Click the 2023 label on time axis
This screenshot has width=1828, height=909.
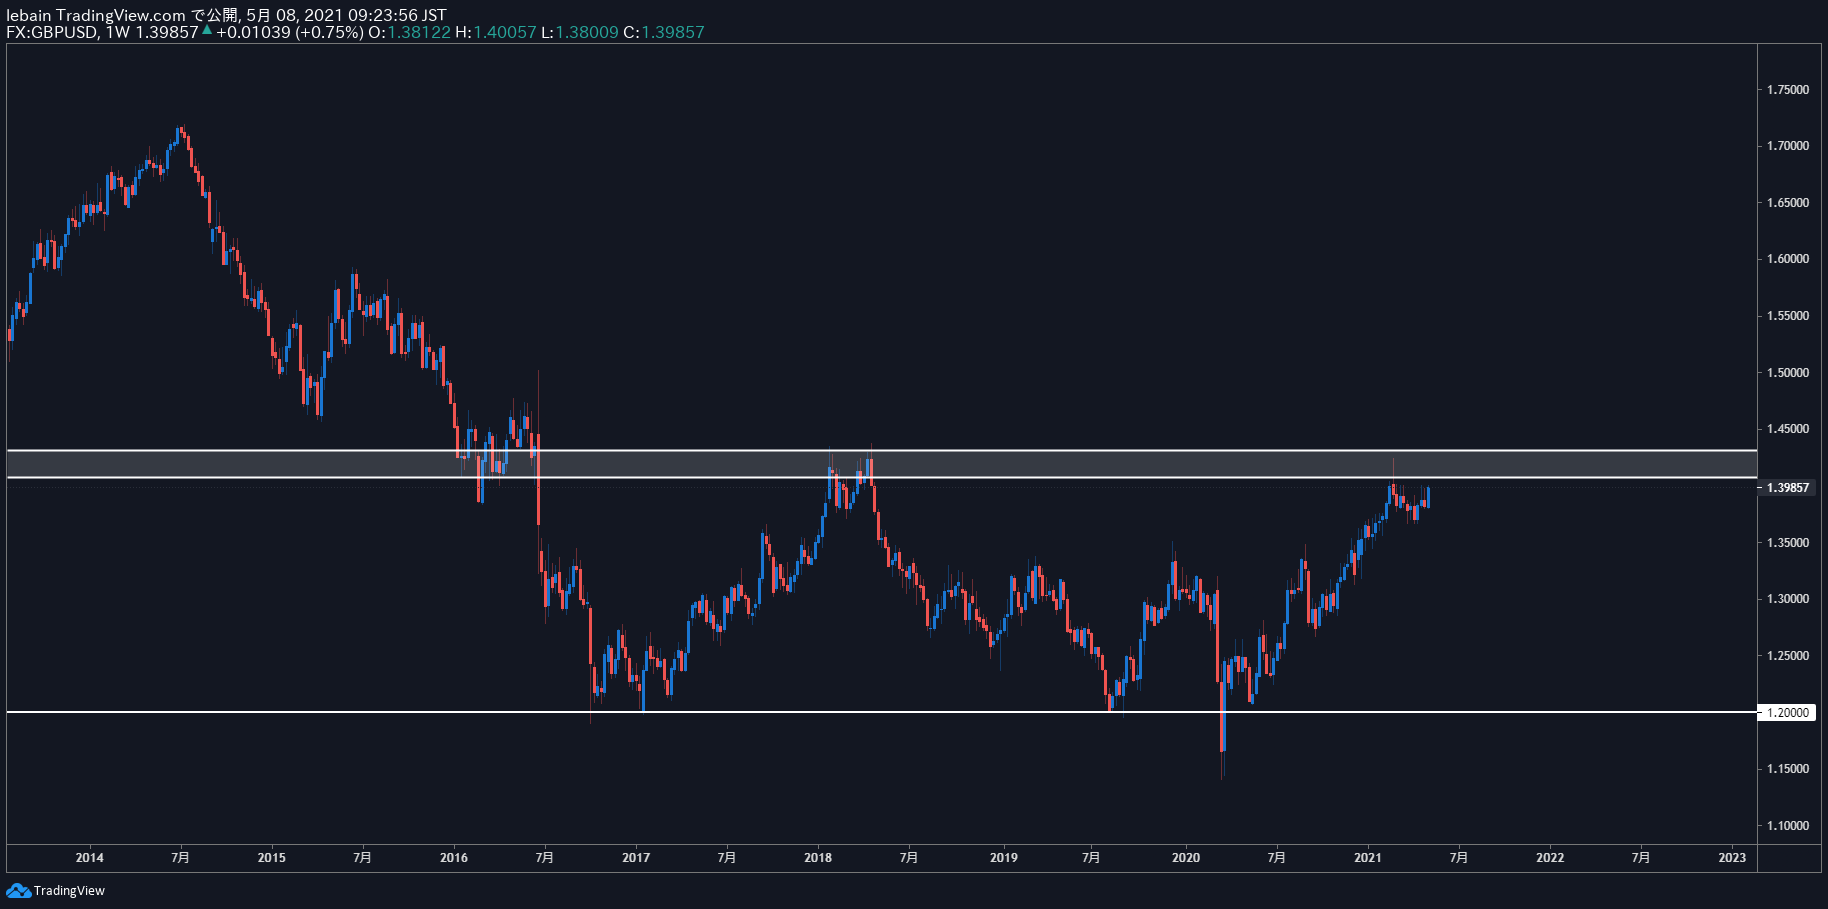point(1732,858)
